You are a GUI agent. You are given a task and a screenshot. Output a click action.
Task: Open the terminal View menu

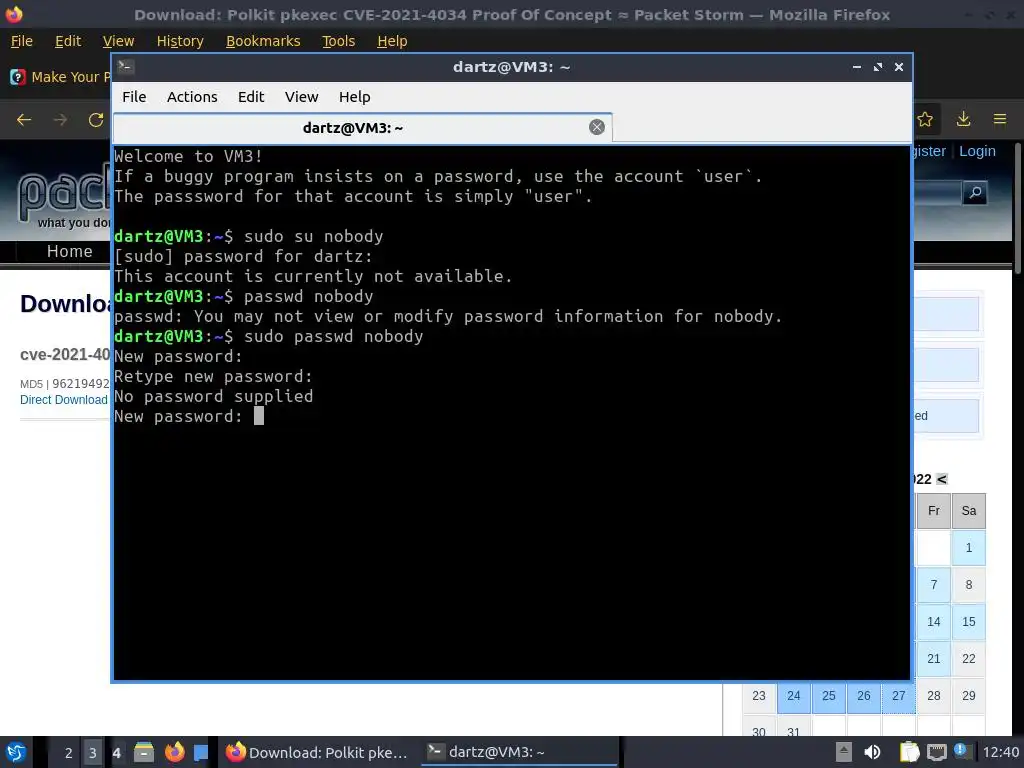click(301, 97)
